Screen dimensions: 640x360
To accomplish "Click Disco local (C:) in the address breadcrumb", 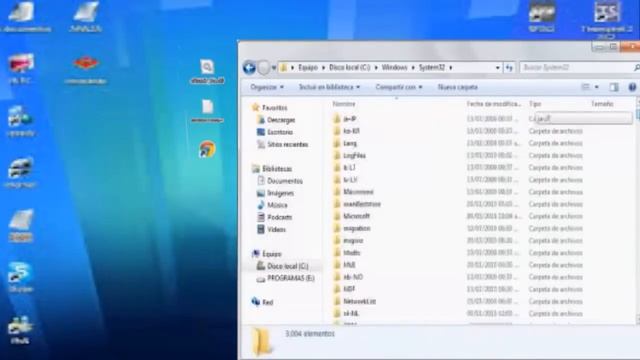I will (349, 67).
